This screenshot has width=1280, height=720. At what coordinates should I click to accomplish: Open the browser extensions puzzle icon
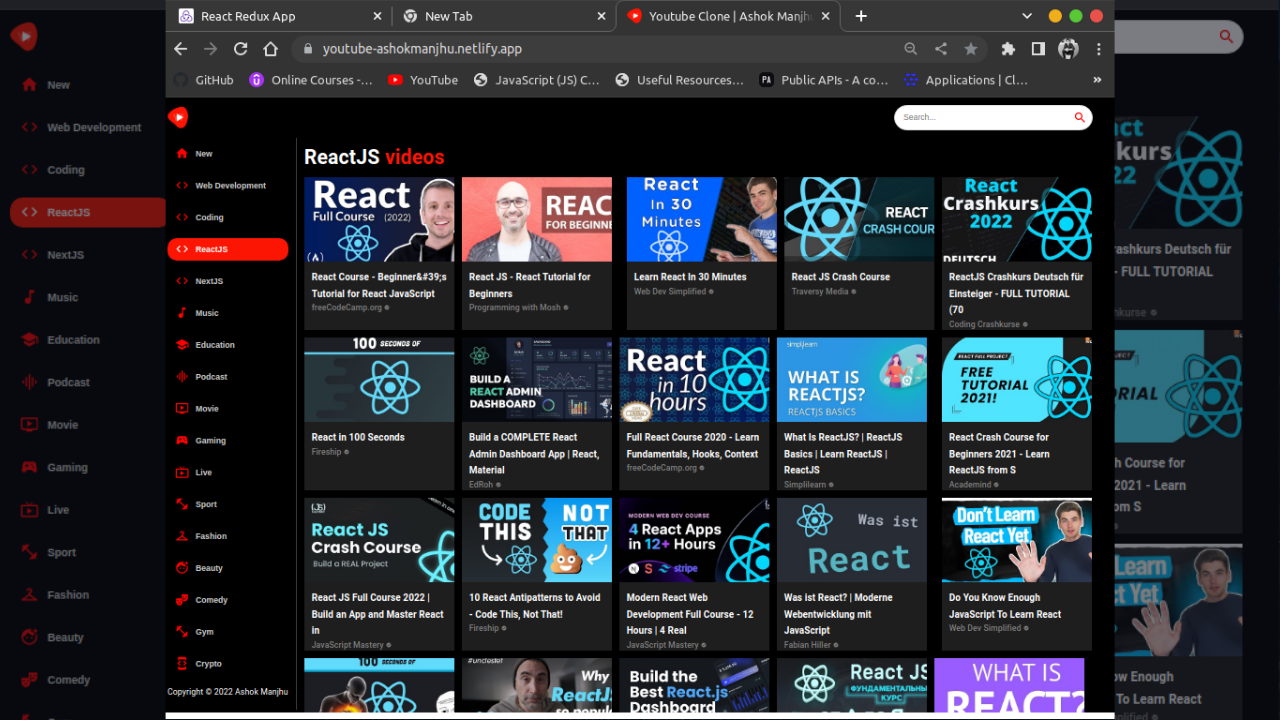pyautogui.click(x=1008, y=49)
